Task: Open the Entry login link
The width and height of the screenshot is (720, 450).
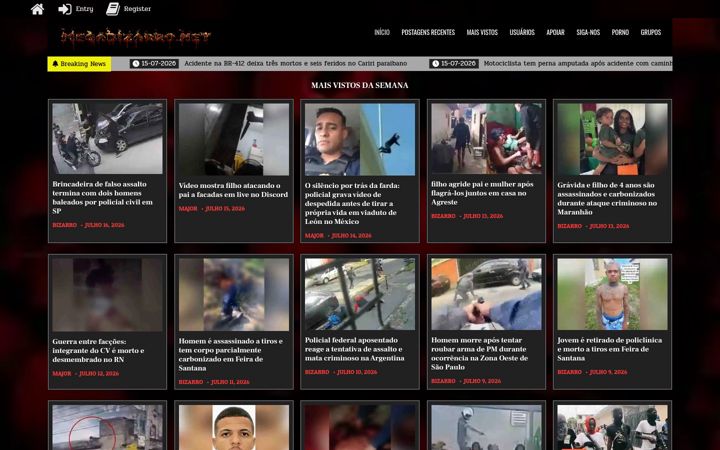Action: pyautogui.click(x=84, y=9)
